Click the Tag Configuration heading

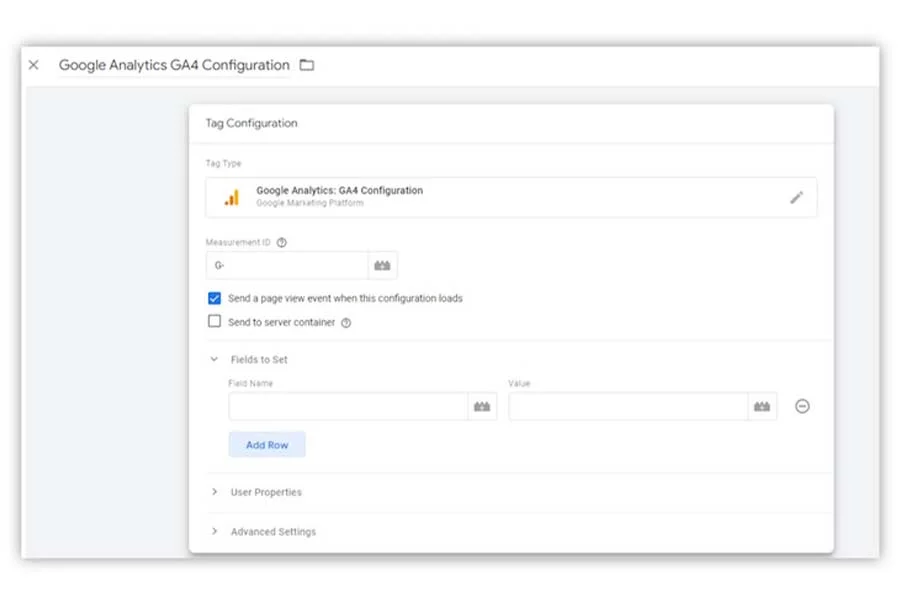click(x=251, y=123)
